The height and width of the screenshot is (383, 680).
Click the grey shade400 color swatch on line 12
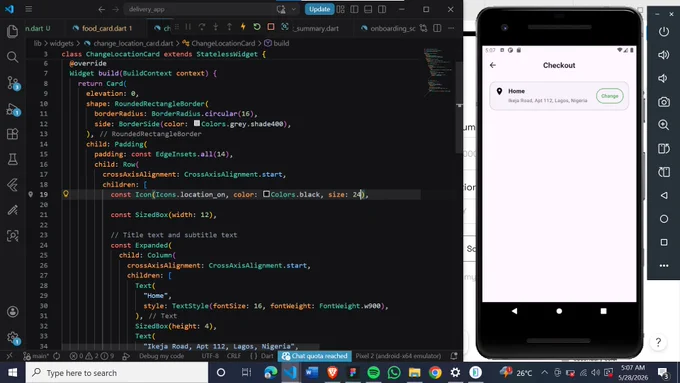tap(197, 124)
